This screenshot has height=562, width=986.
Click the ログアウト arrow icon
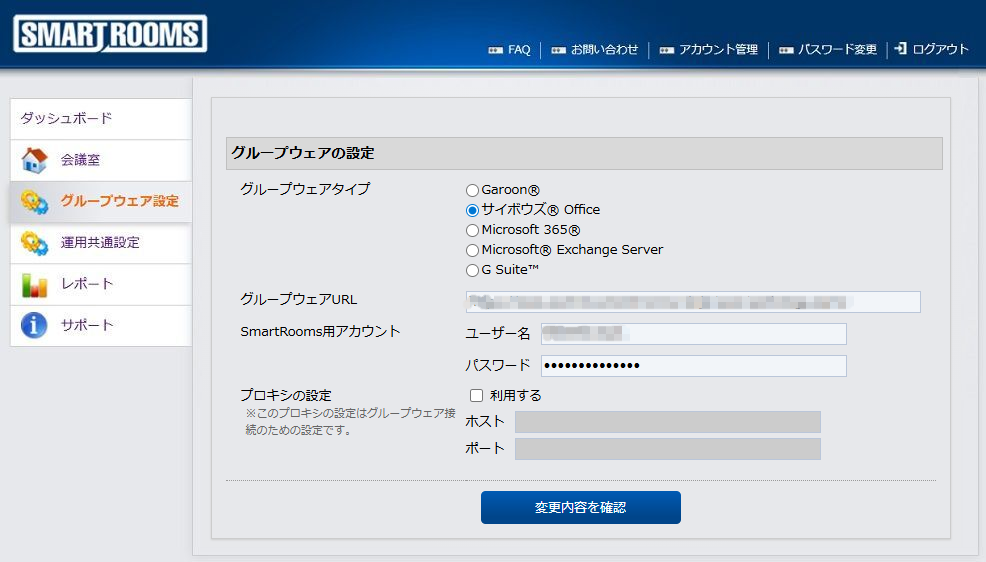pyautogui.click(x=900, y=48)
